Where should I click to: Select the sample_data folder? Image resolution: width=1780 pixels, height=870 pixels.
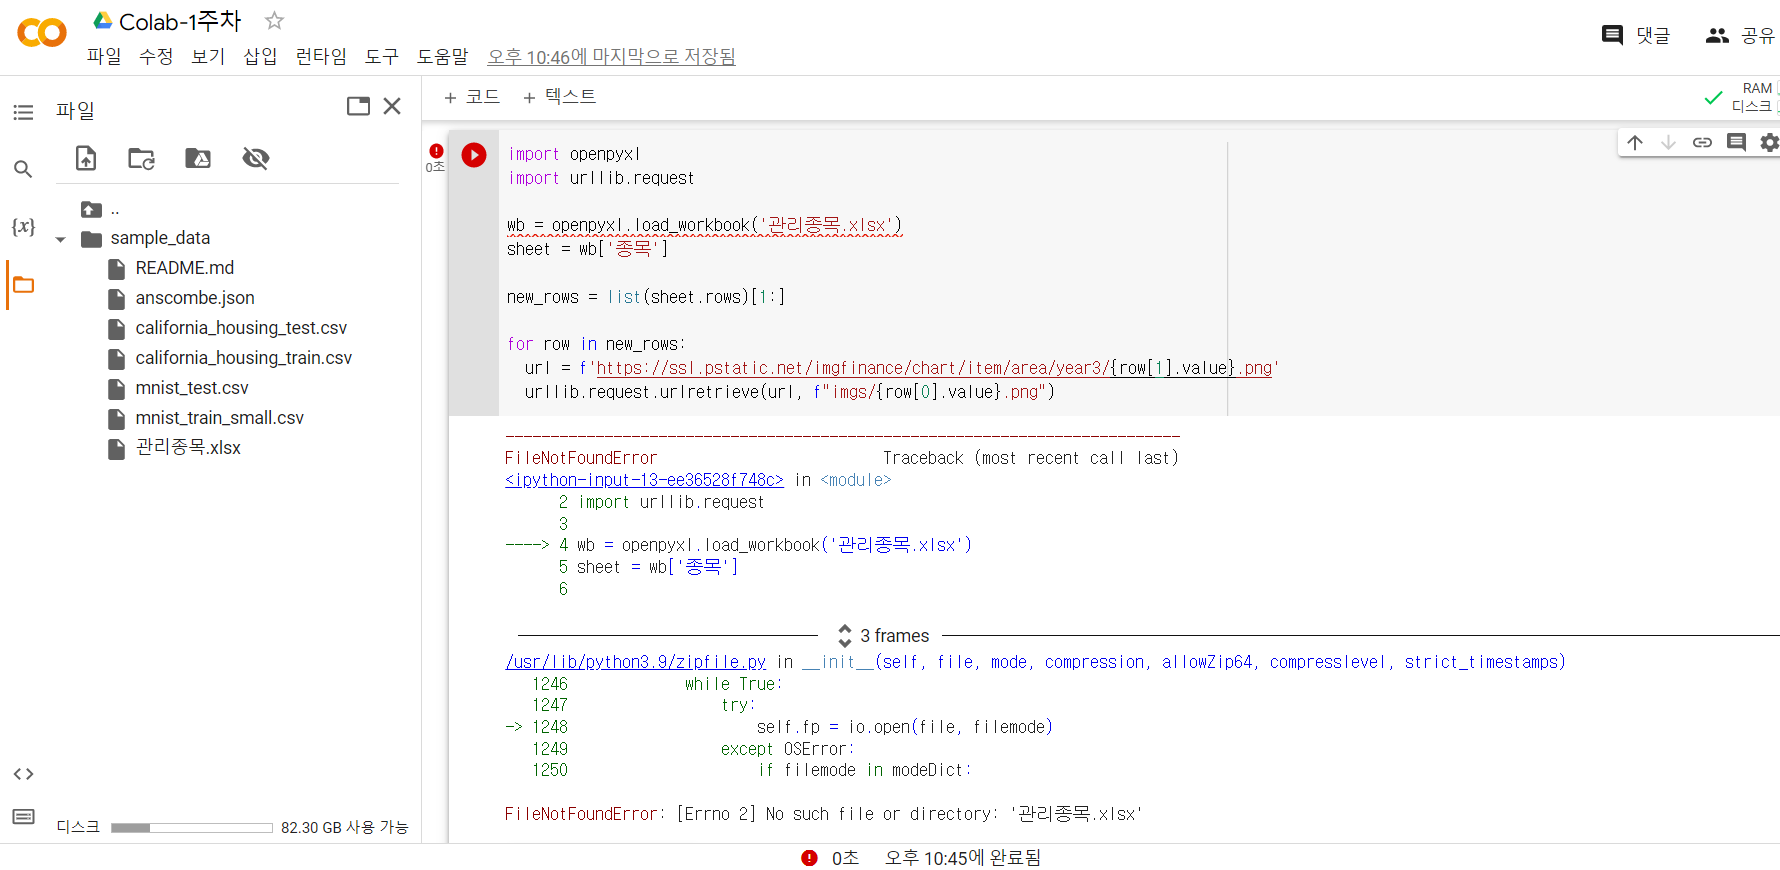(160, 238)
